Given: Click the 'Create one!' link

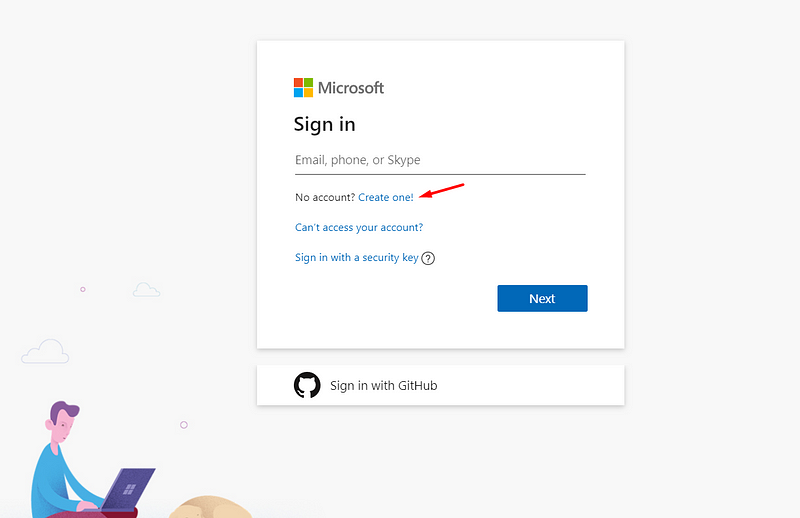Looking at the screenshot, I should (386, 198).
